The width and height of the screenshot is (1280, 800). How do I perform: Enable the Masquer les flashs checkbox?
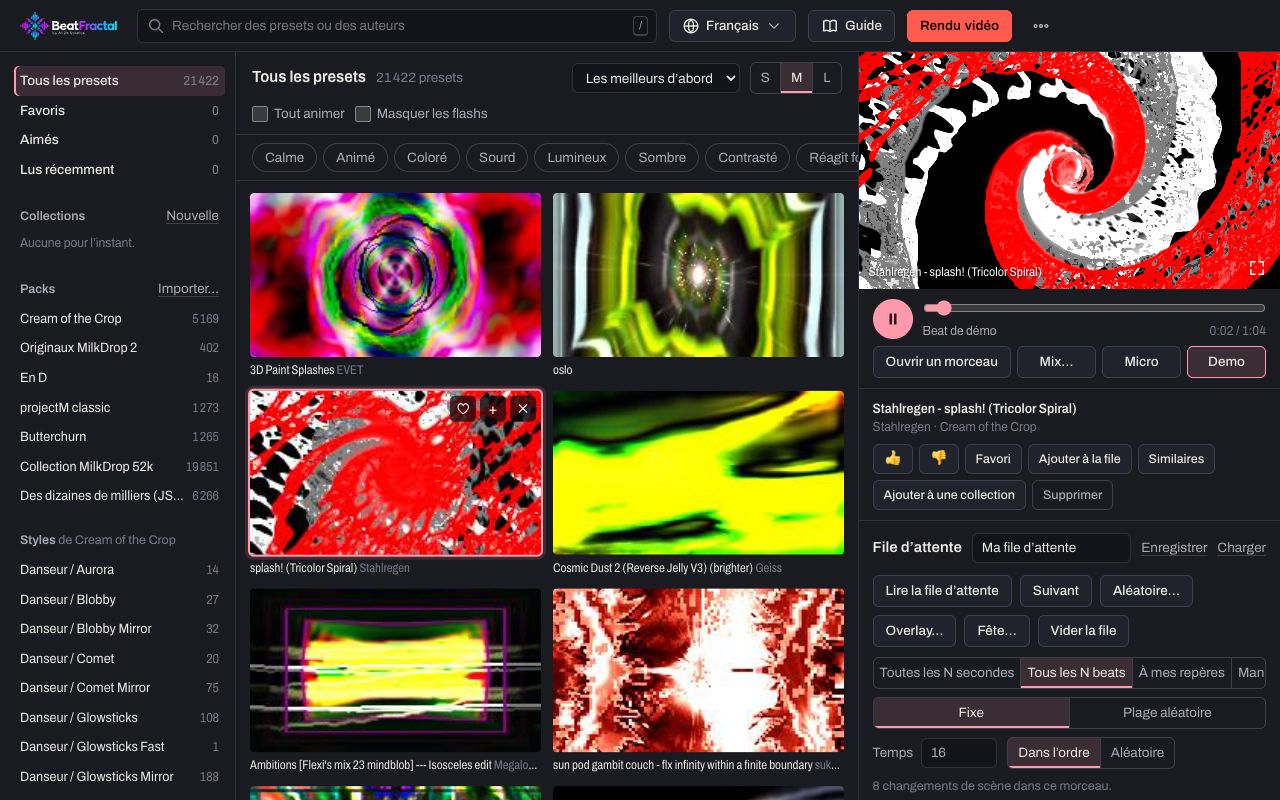coord(363,114)
